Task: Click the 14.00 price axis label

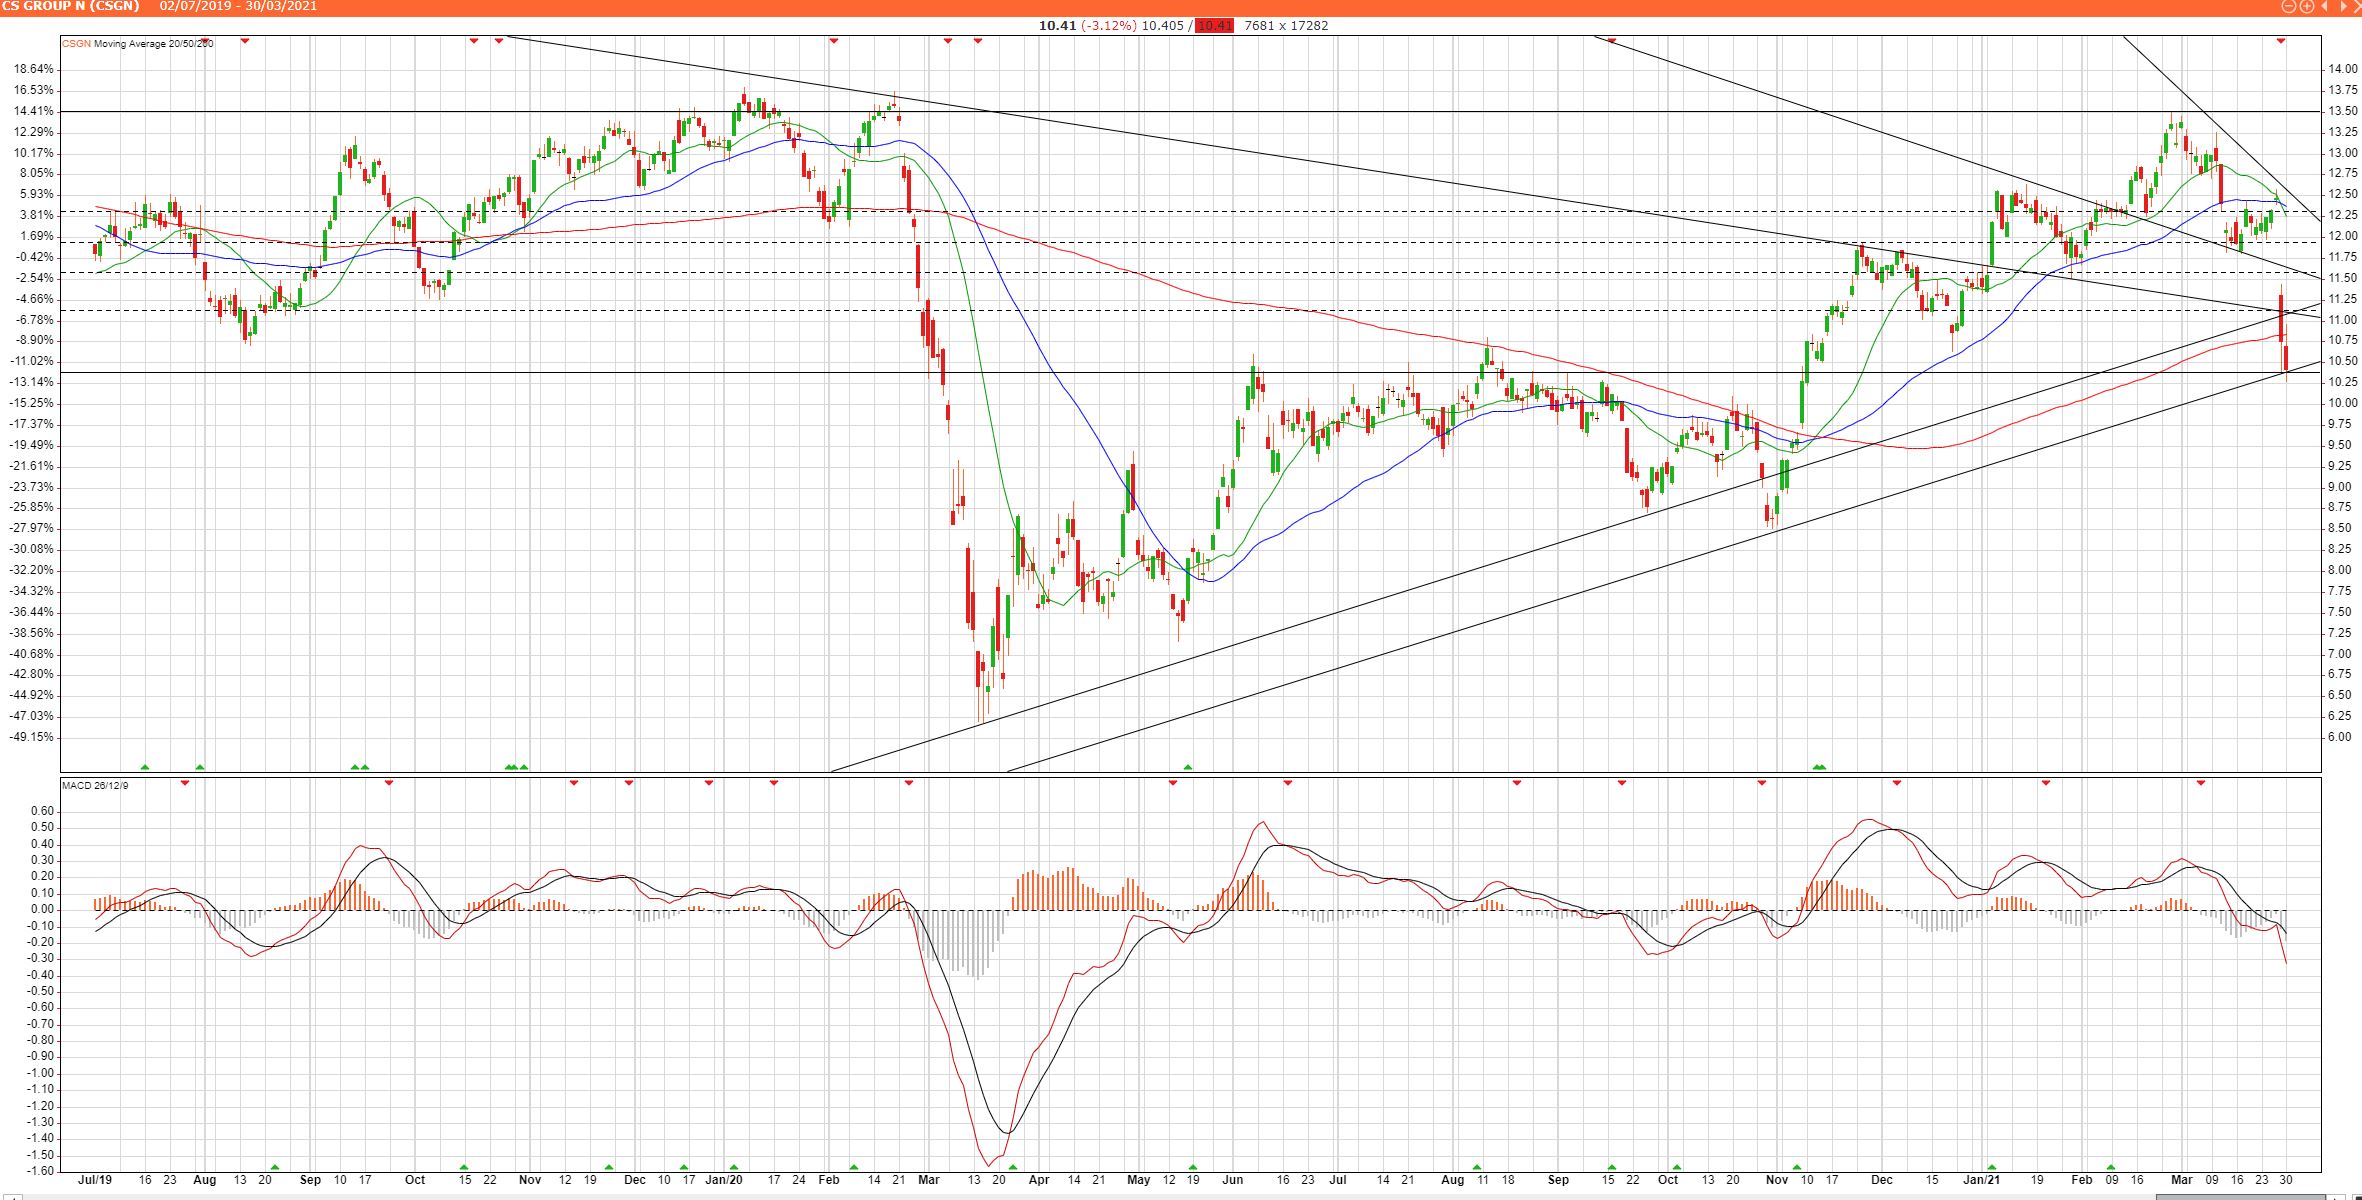Action: point(2343,69)
